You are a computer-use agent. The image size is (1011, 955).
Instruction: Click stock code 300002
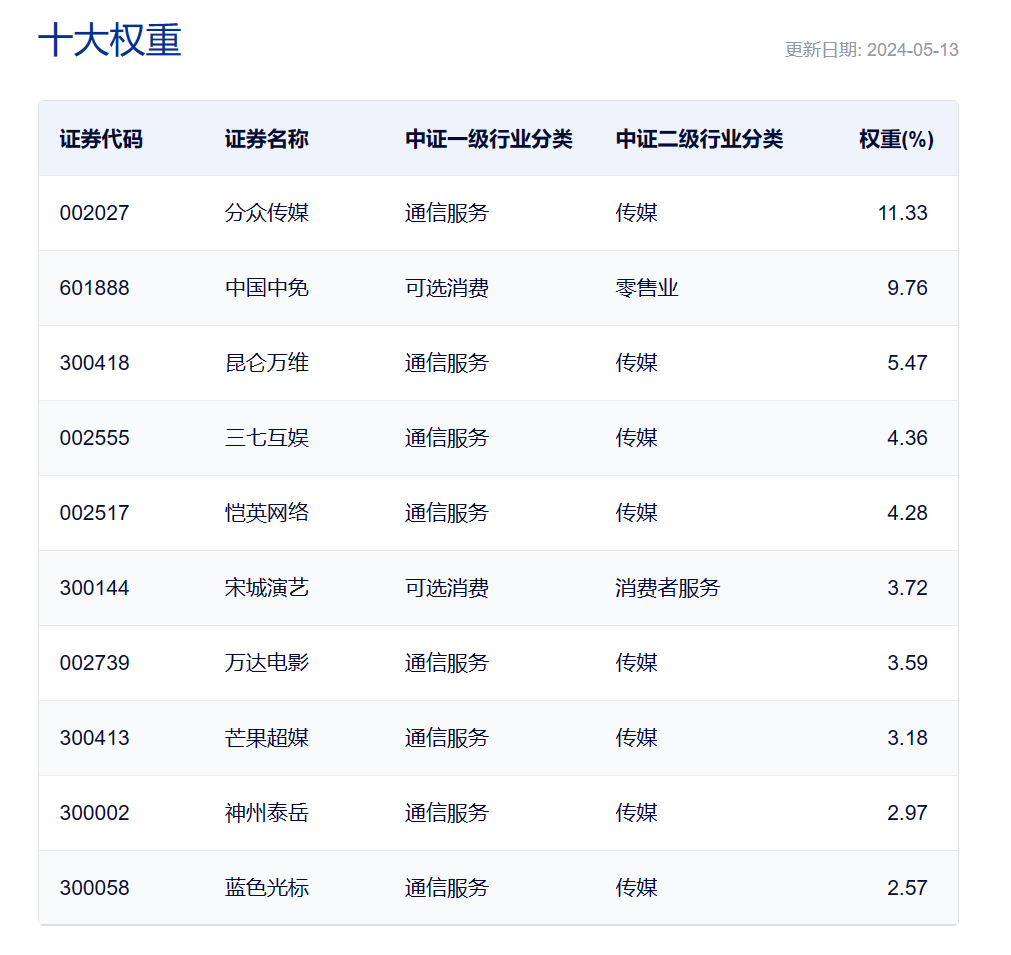click(94, 813)
